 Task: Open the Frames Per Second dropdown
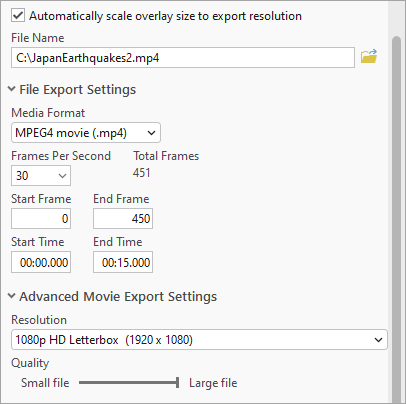point(41,176)
